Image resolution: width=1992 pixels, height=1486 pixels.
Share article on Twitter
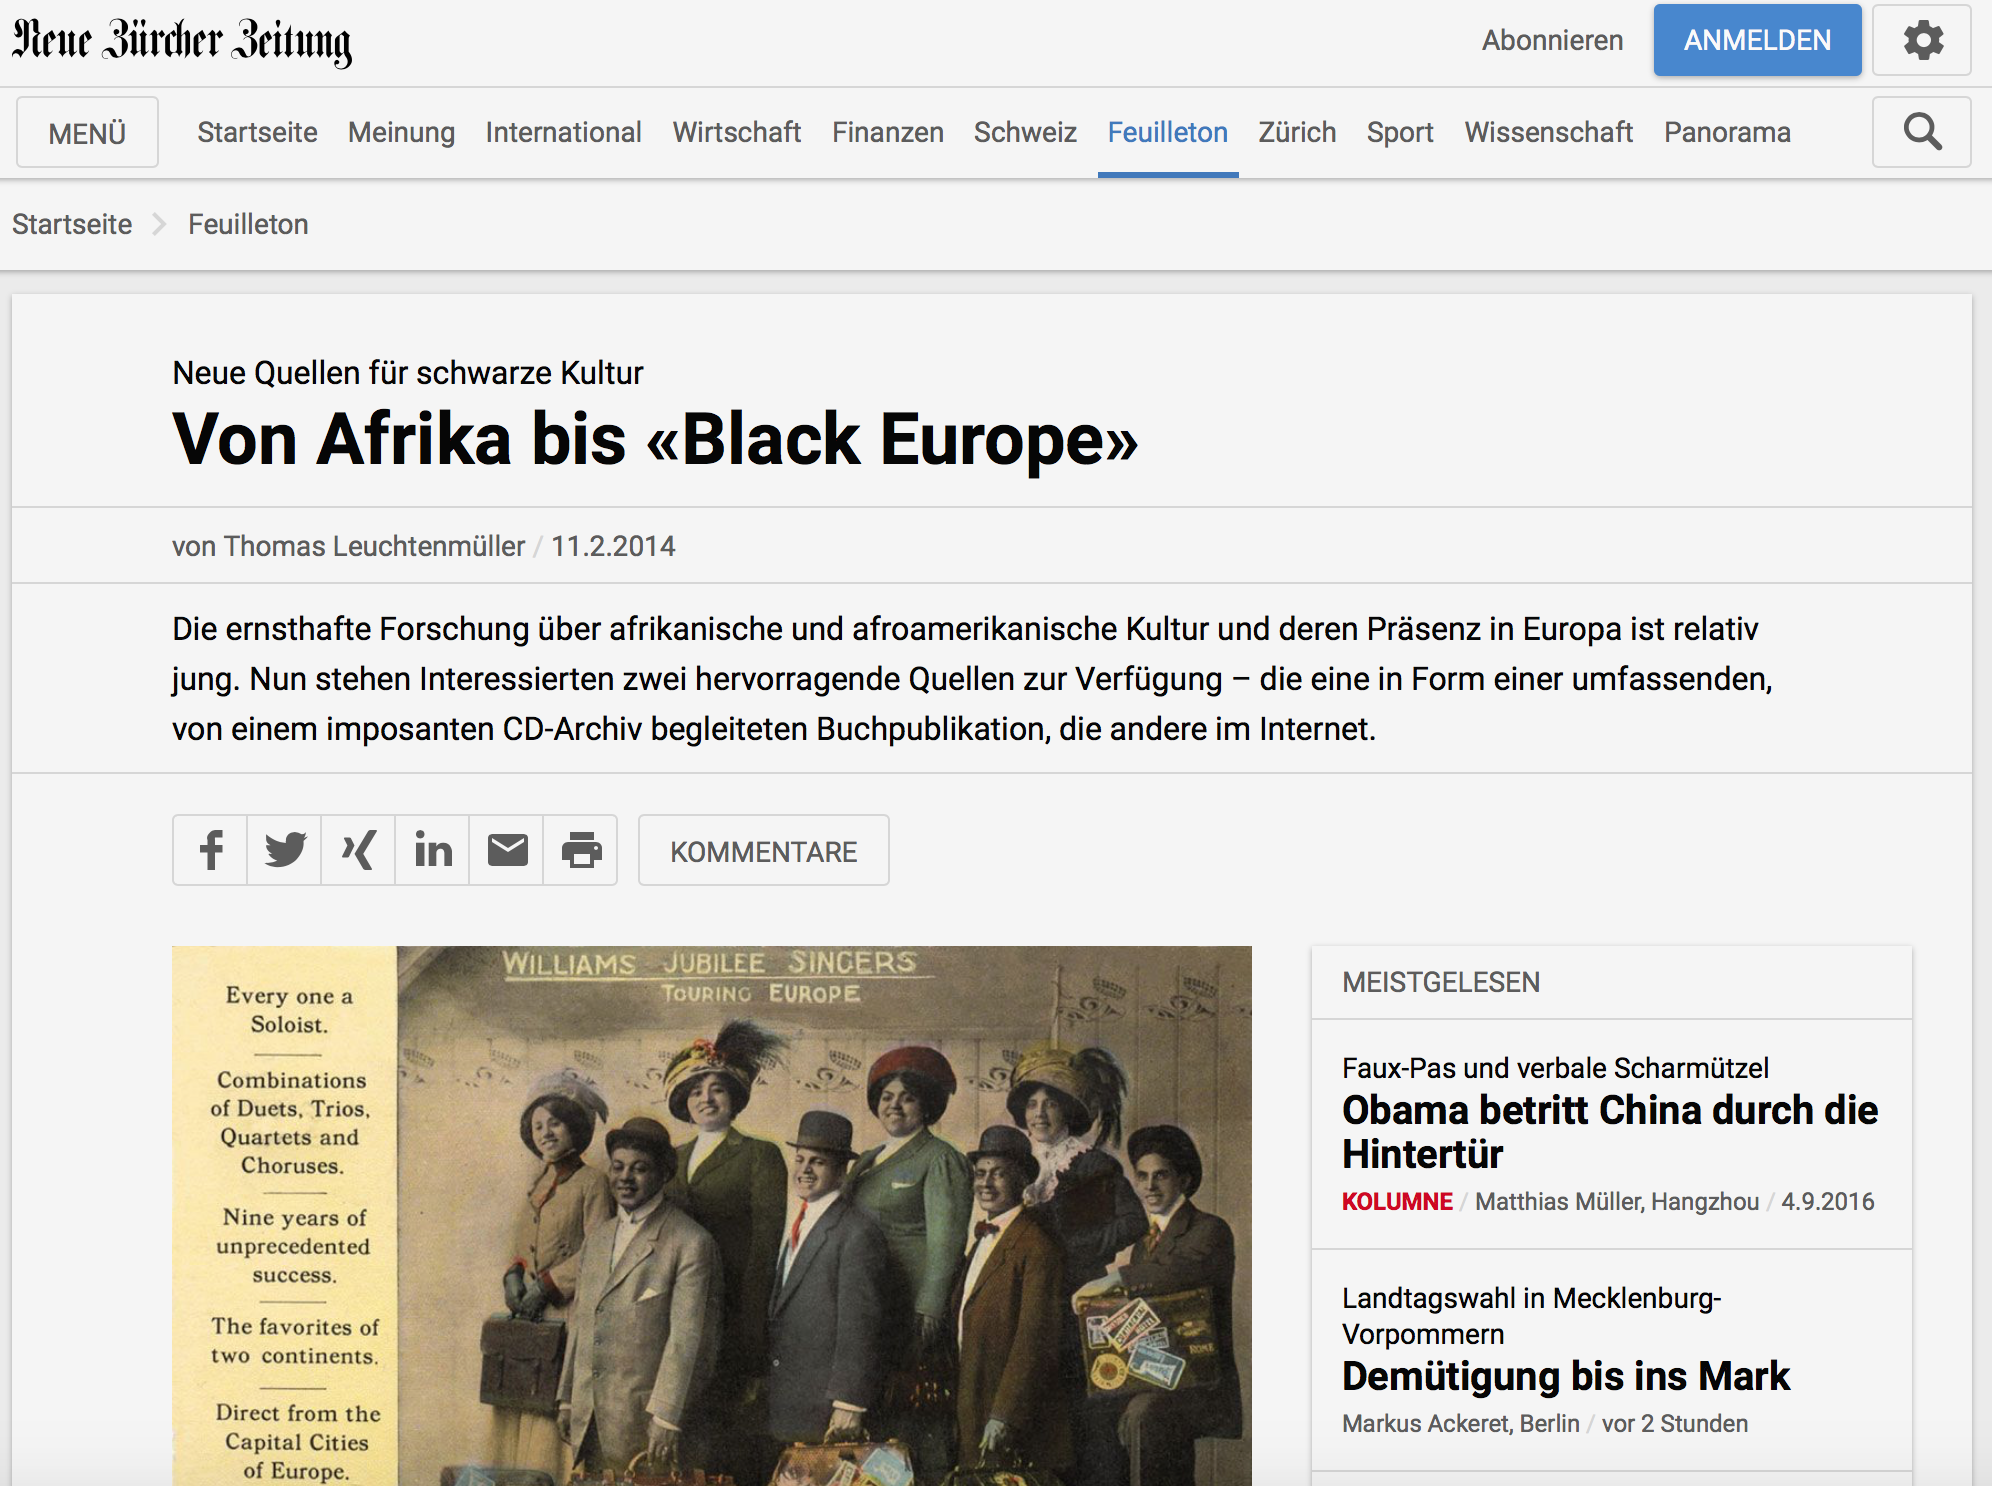click(285, 850)
